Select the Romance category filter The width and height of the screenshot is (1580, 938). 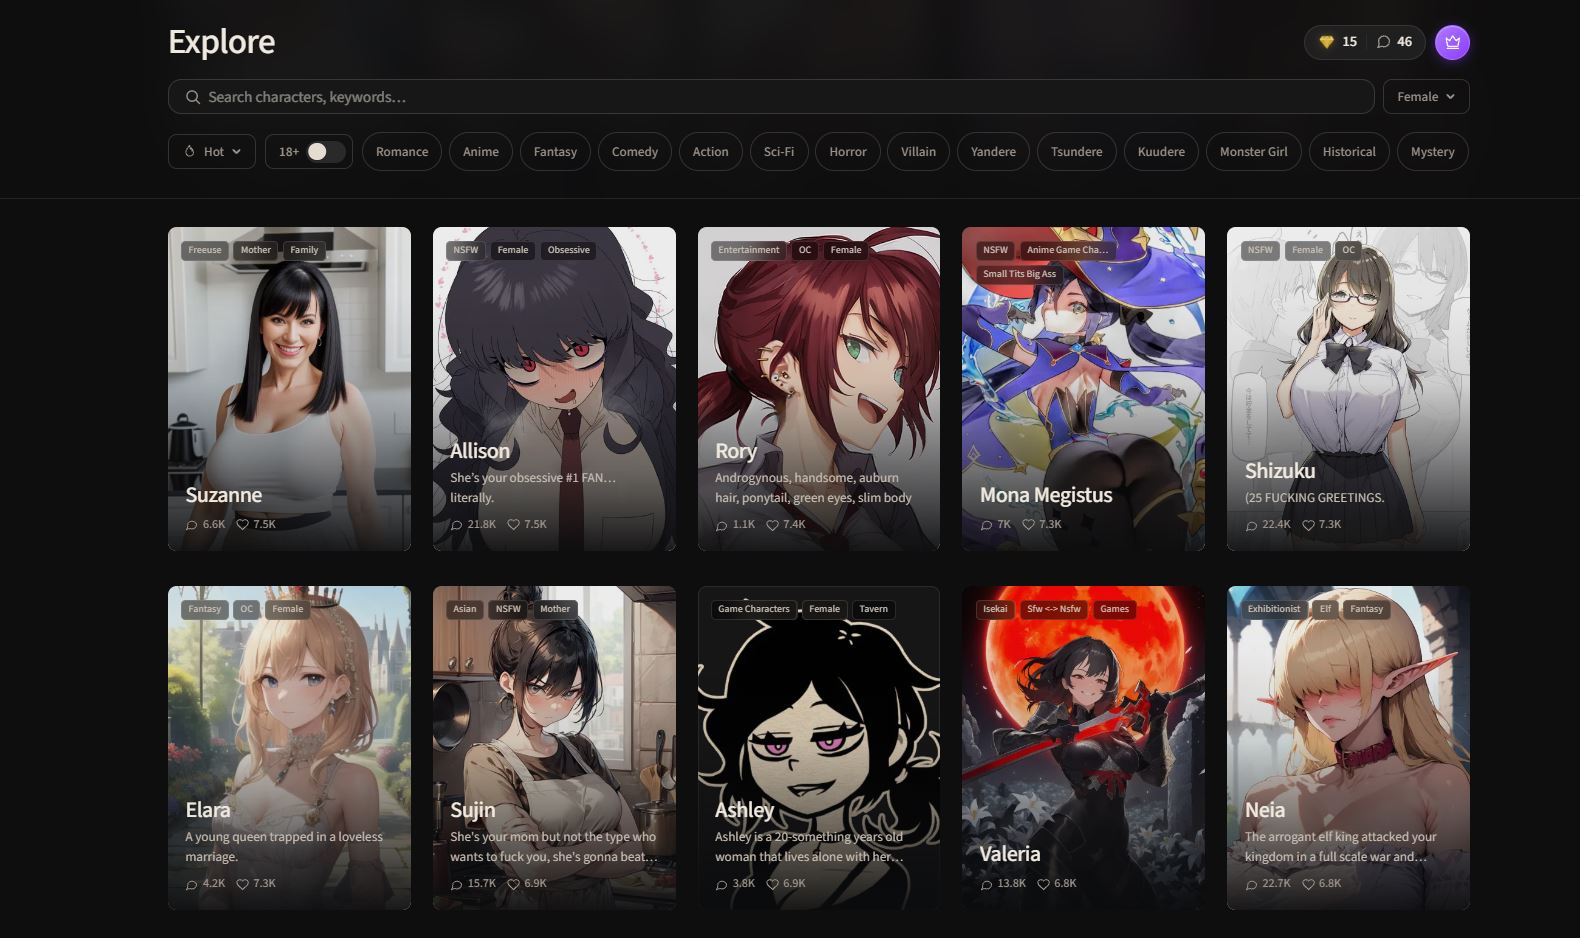click(402, 152)
